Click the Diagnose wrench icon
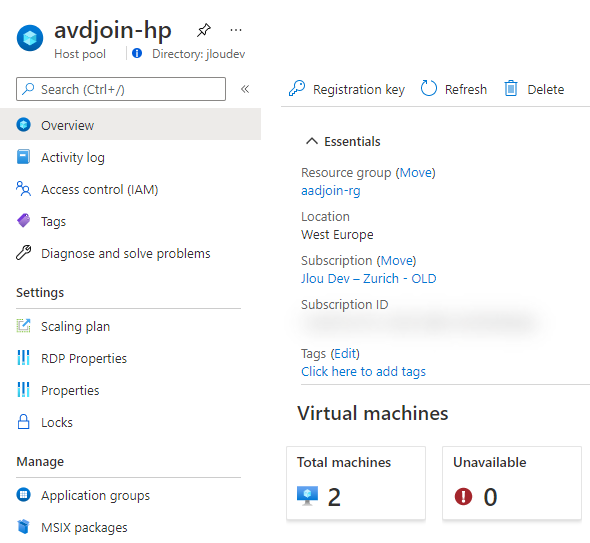 coord(23,252)
